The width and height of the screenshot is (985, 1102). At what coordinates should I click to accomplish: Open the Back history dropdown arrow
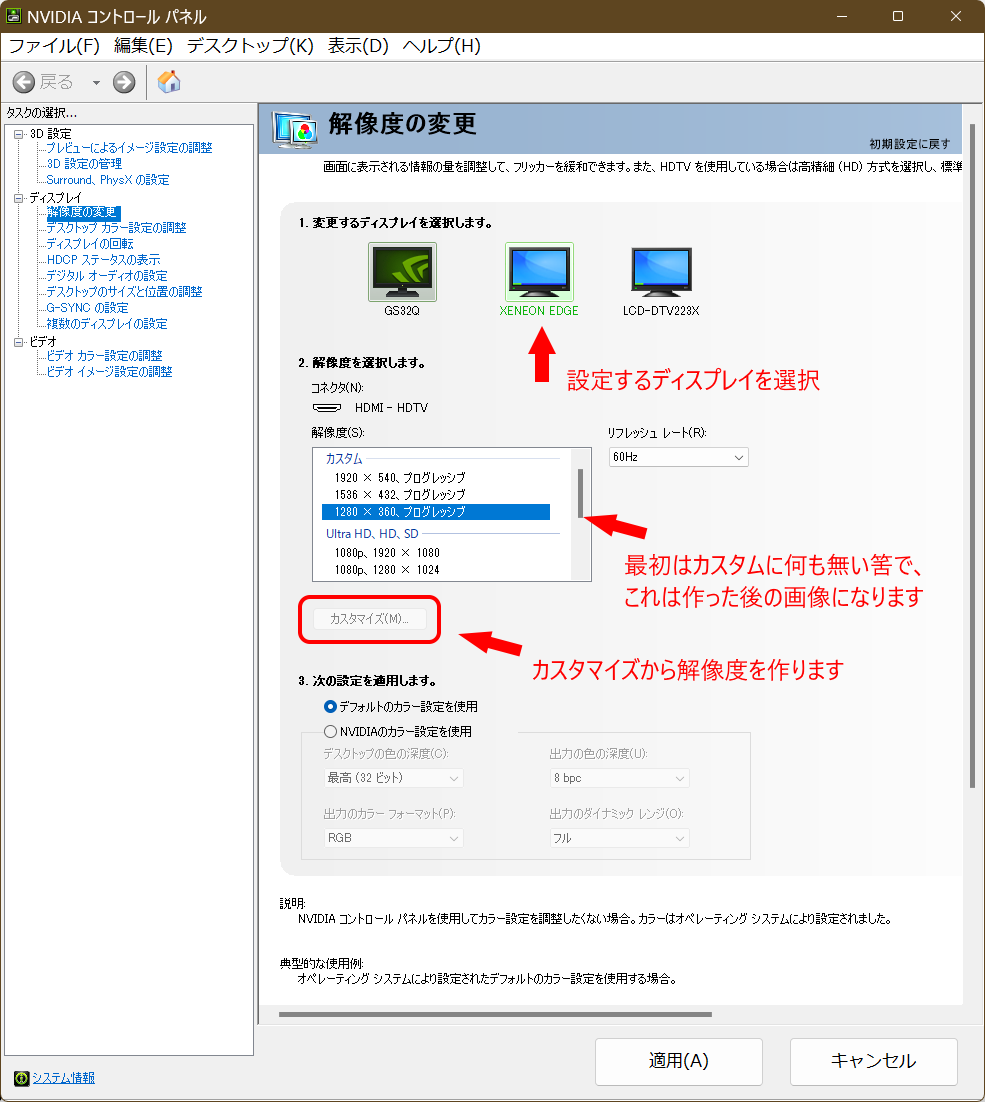(x=96, y=83)
